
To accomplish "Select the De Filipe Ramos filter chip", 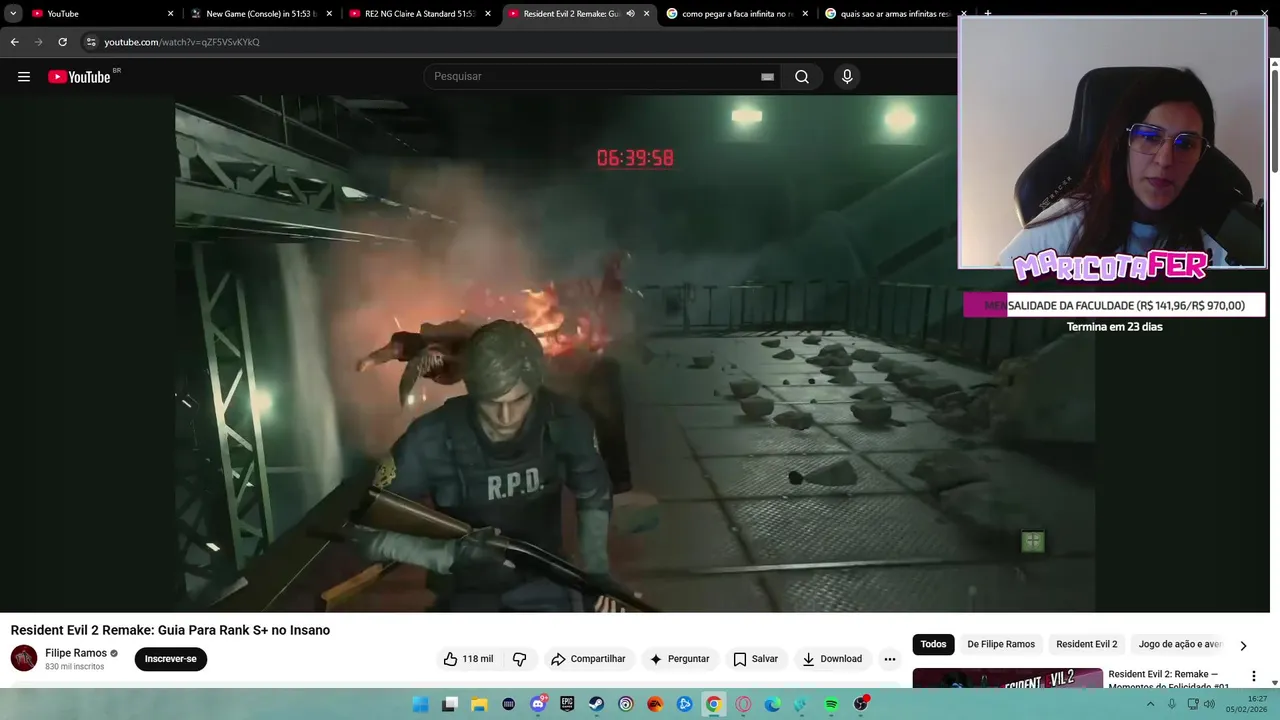I will (1001, 644).
